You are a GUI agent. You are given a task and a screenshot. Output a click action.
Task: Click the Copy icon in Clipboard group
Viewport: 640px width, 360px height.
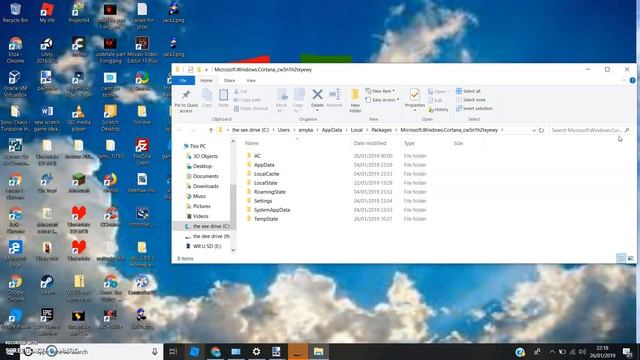click(x=207, y=98)
